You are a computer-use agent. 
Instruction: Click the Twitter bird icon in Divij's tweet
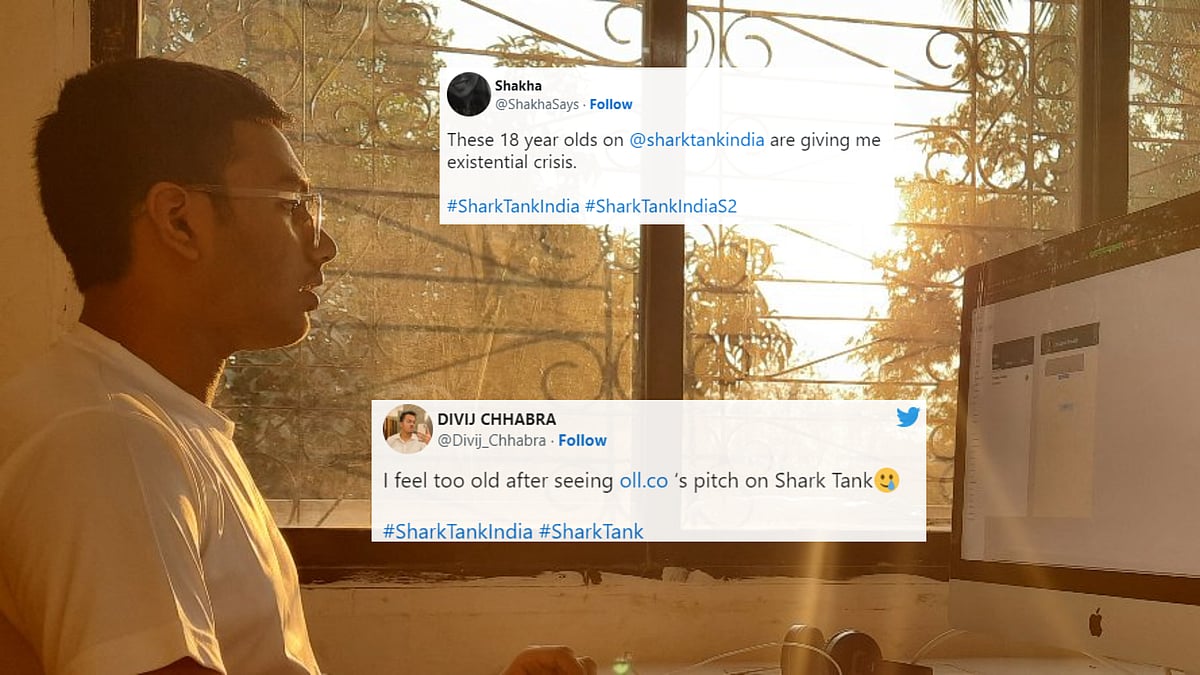point(908,417)
